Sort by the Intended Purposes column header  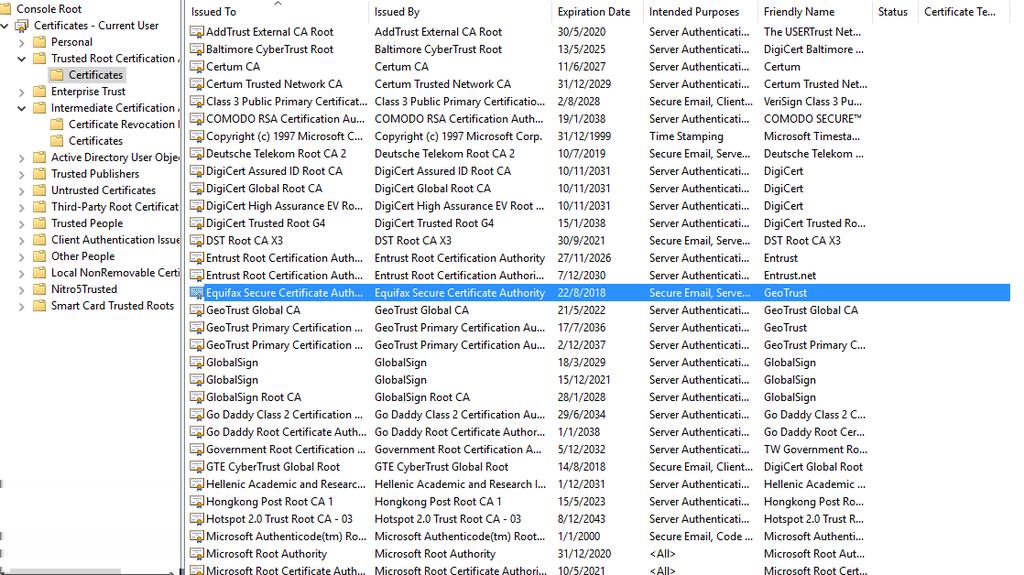[x=701, y=12]
